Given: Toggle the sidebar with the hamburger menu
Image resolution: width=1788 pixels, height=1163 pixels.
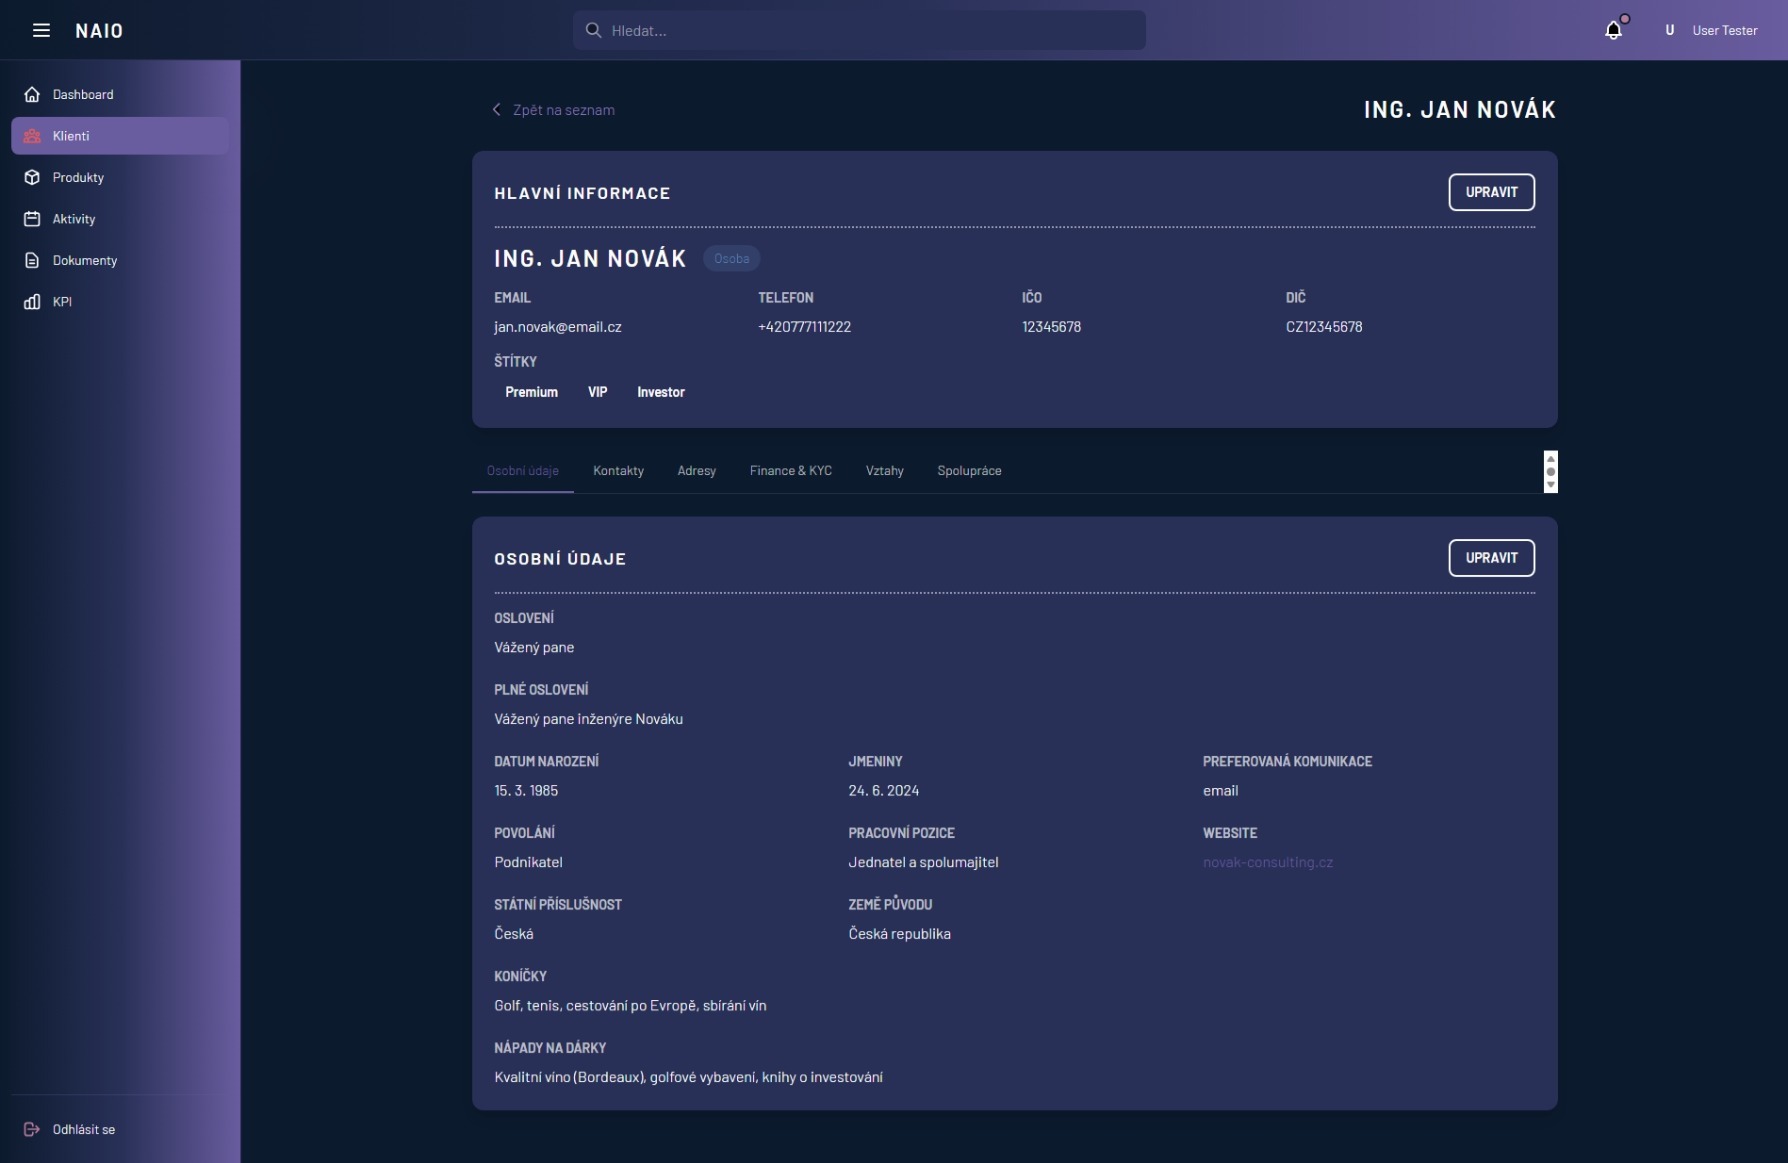Looking at the screenshot, I should 41,30.
